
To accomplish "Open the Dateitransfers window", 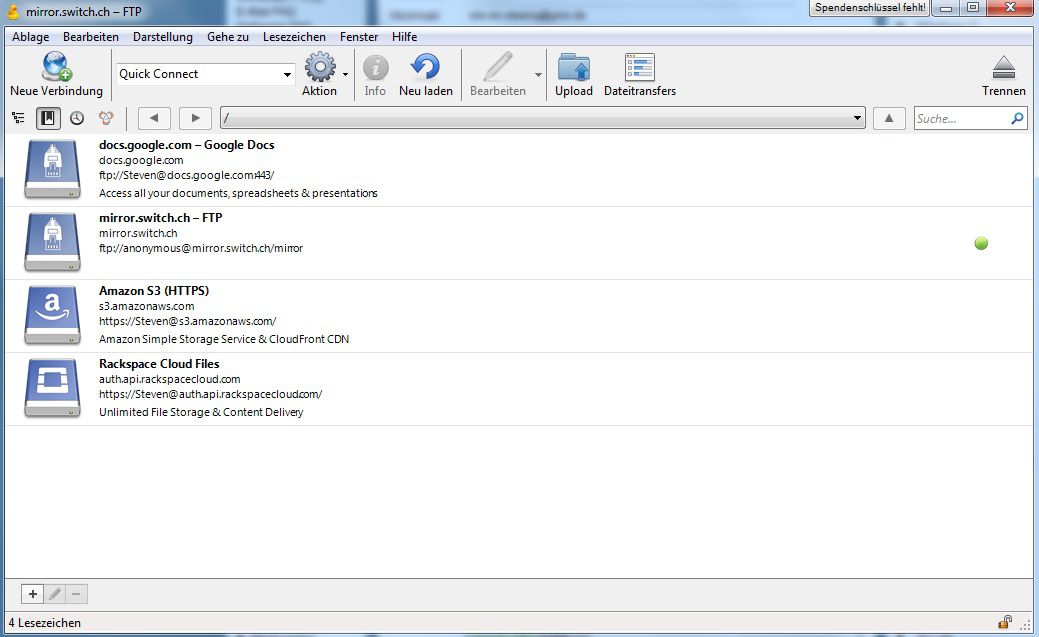I will (639, 68).
